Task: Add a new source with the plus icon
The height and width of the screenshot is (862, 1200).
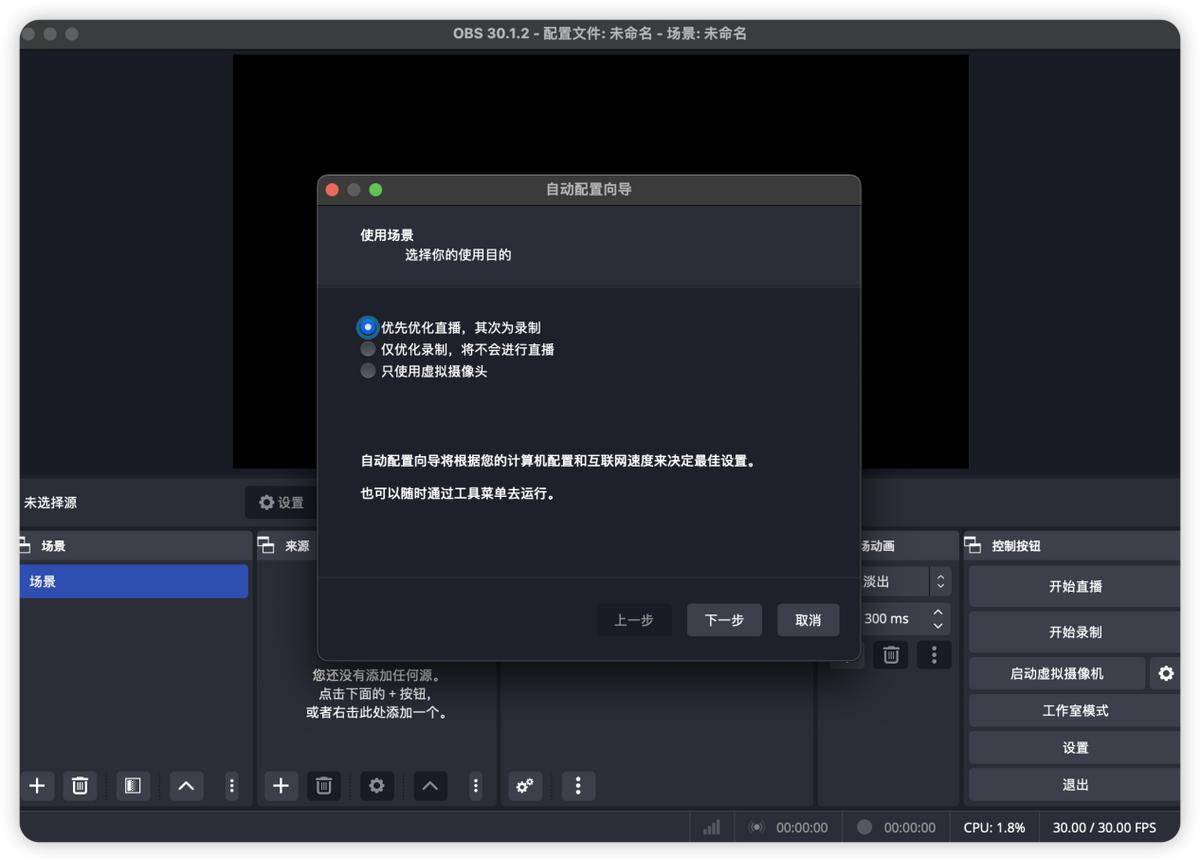Action: point(280,786)
